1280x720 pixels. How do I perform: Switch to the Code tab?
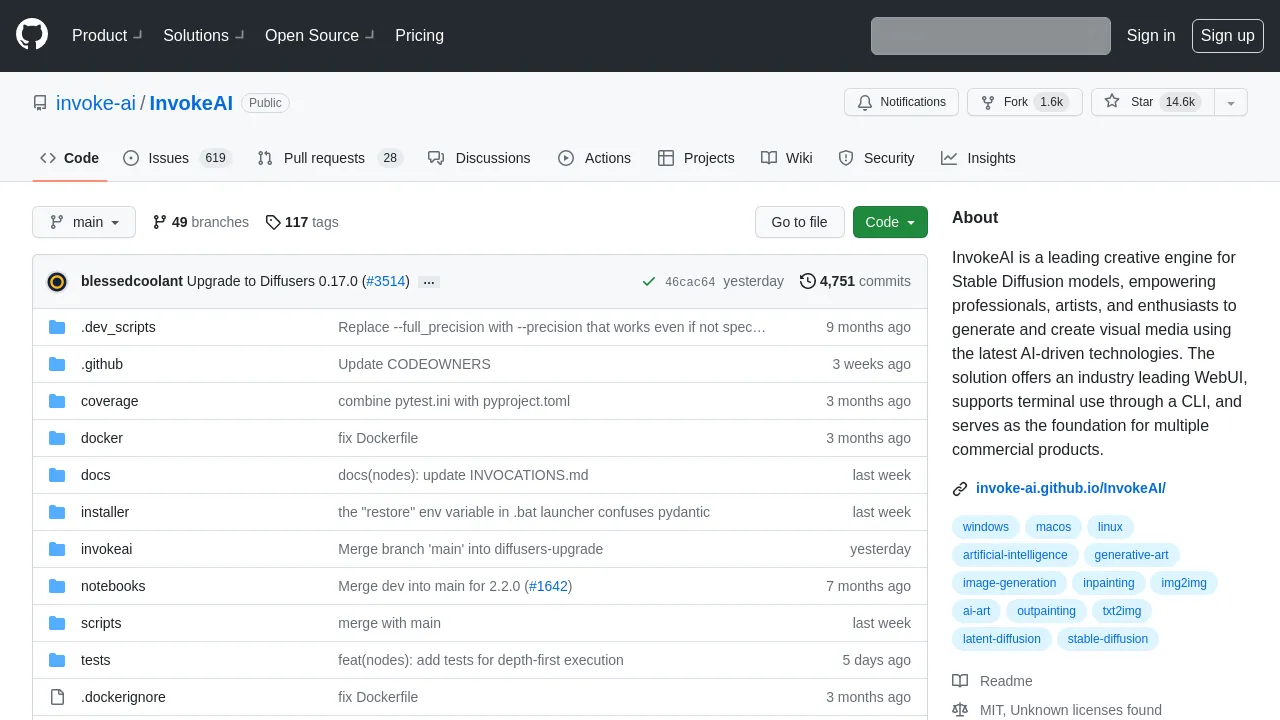pos(70,158)
